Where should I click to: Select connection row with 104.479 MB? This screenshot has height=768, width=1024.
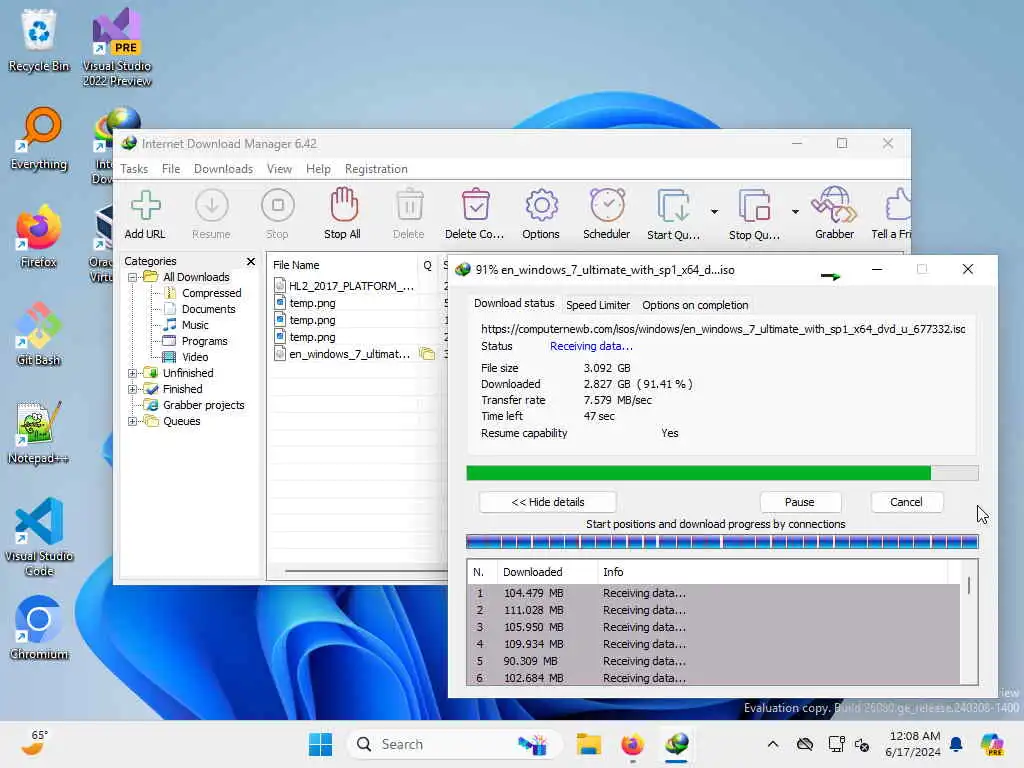click(714, 593)
